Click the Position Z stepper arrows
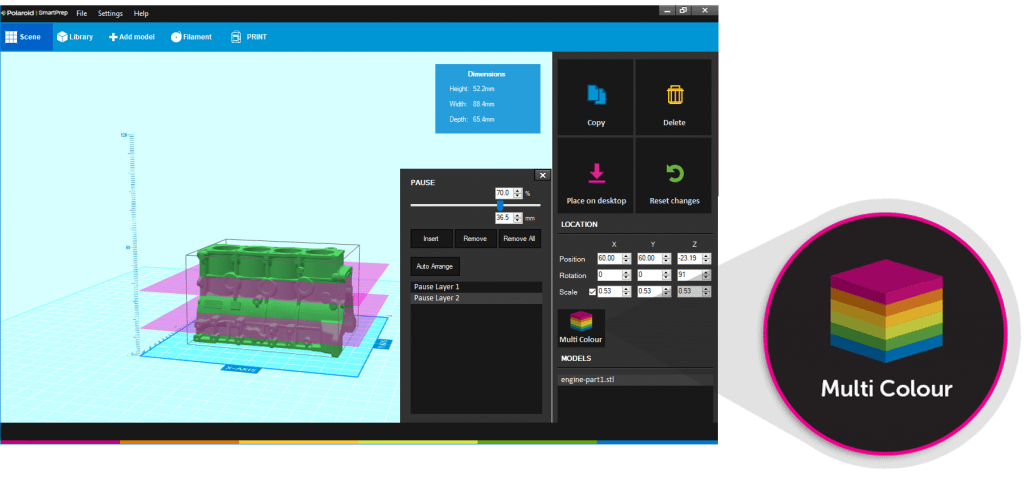This screenshot has height=495, width=1024. (x=707, y=259)
